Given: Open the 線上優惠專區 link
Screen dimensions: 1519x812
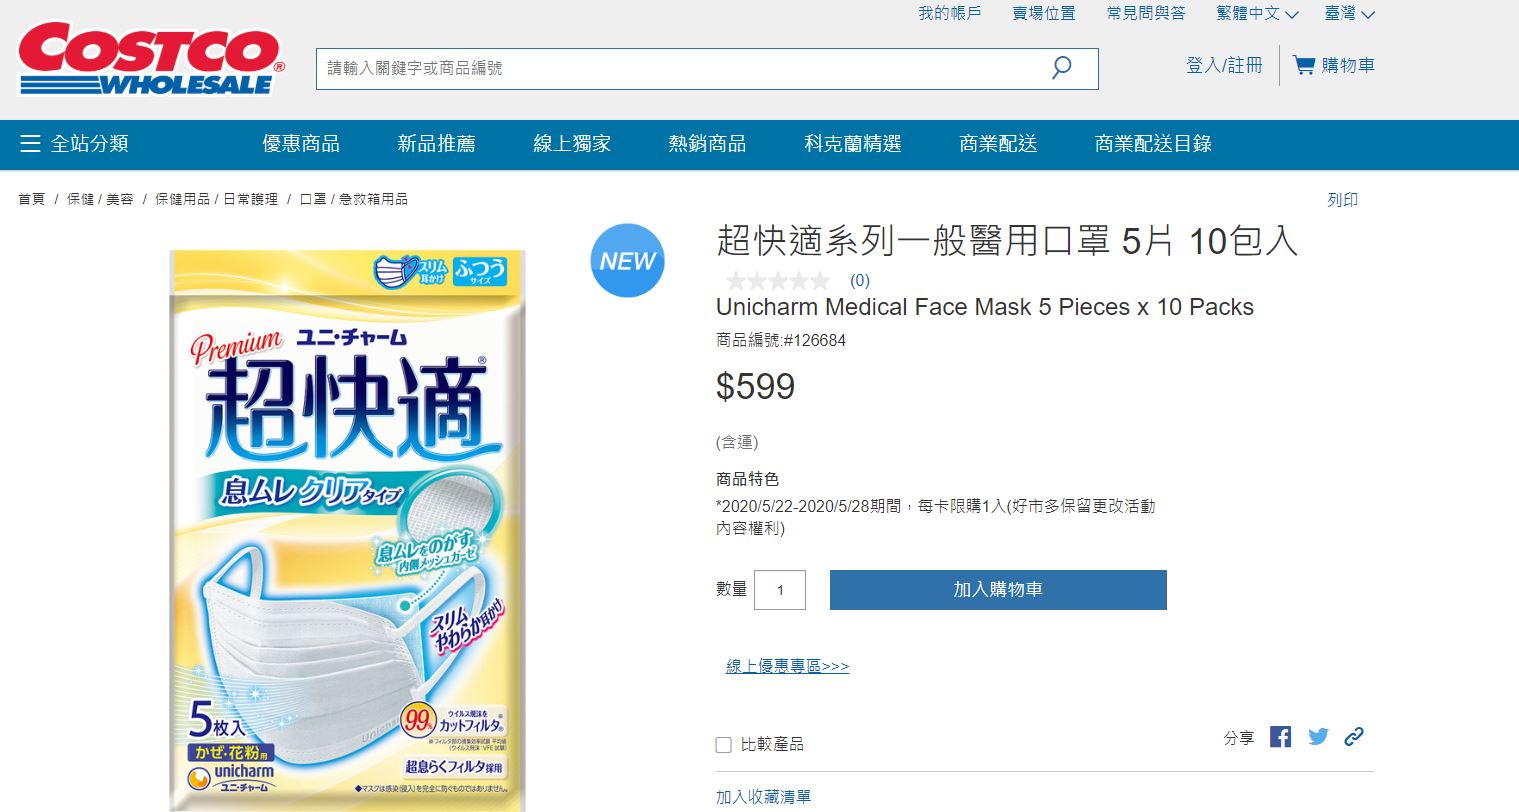Looking at the screenshot, I should 786,666.
